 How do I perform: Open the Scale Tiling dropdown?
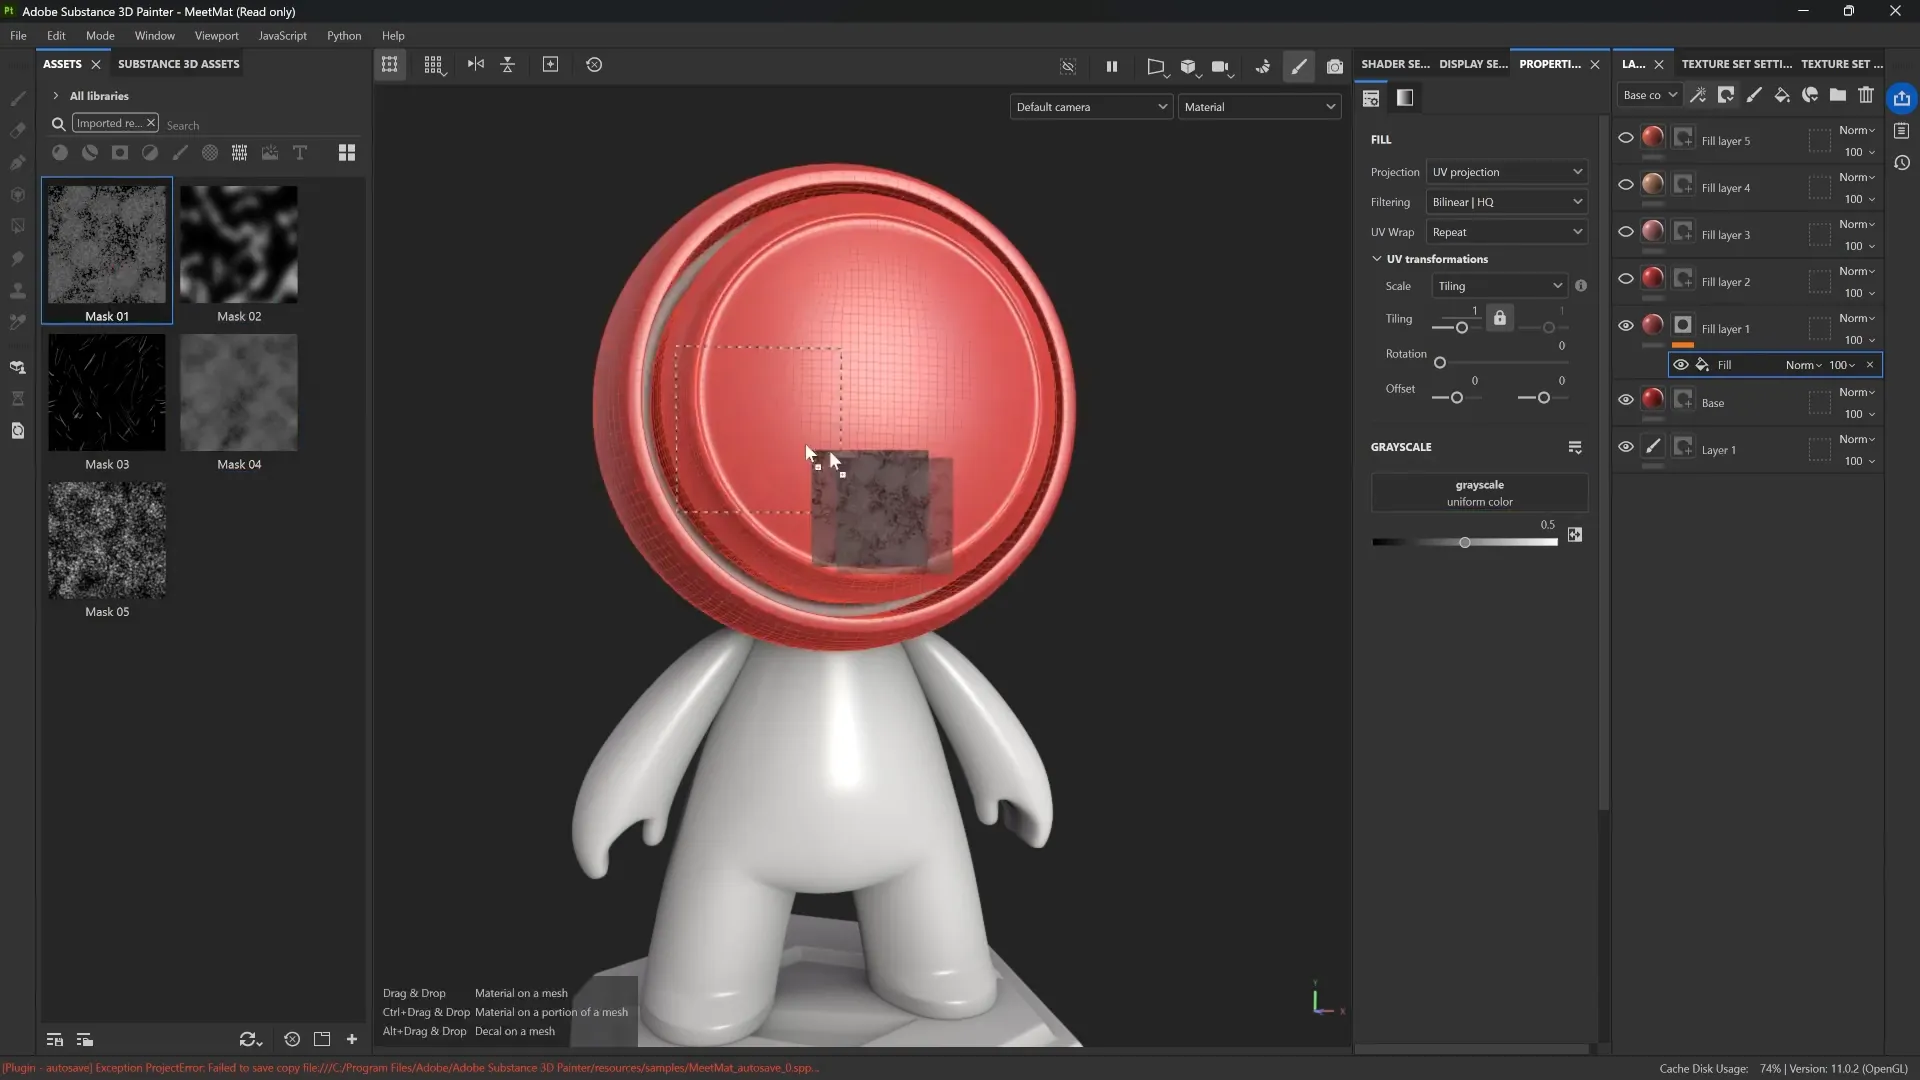click(1499, 286)
